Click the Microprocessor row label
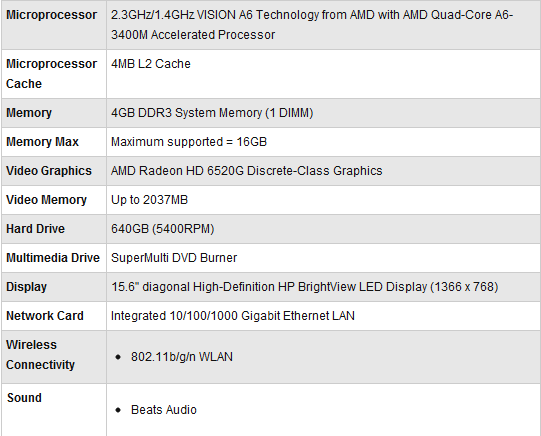The height and width of the screenshot is (436, 541). click(x=51, y=15)
